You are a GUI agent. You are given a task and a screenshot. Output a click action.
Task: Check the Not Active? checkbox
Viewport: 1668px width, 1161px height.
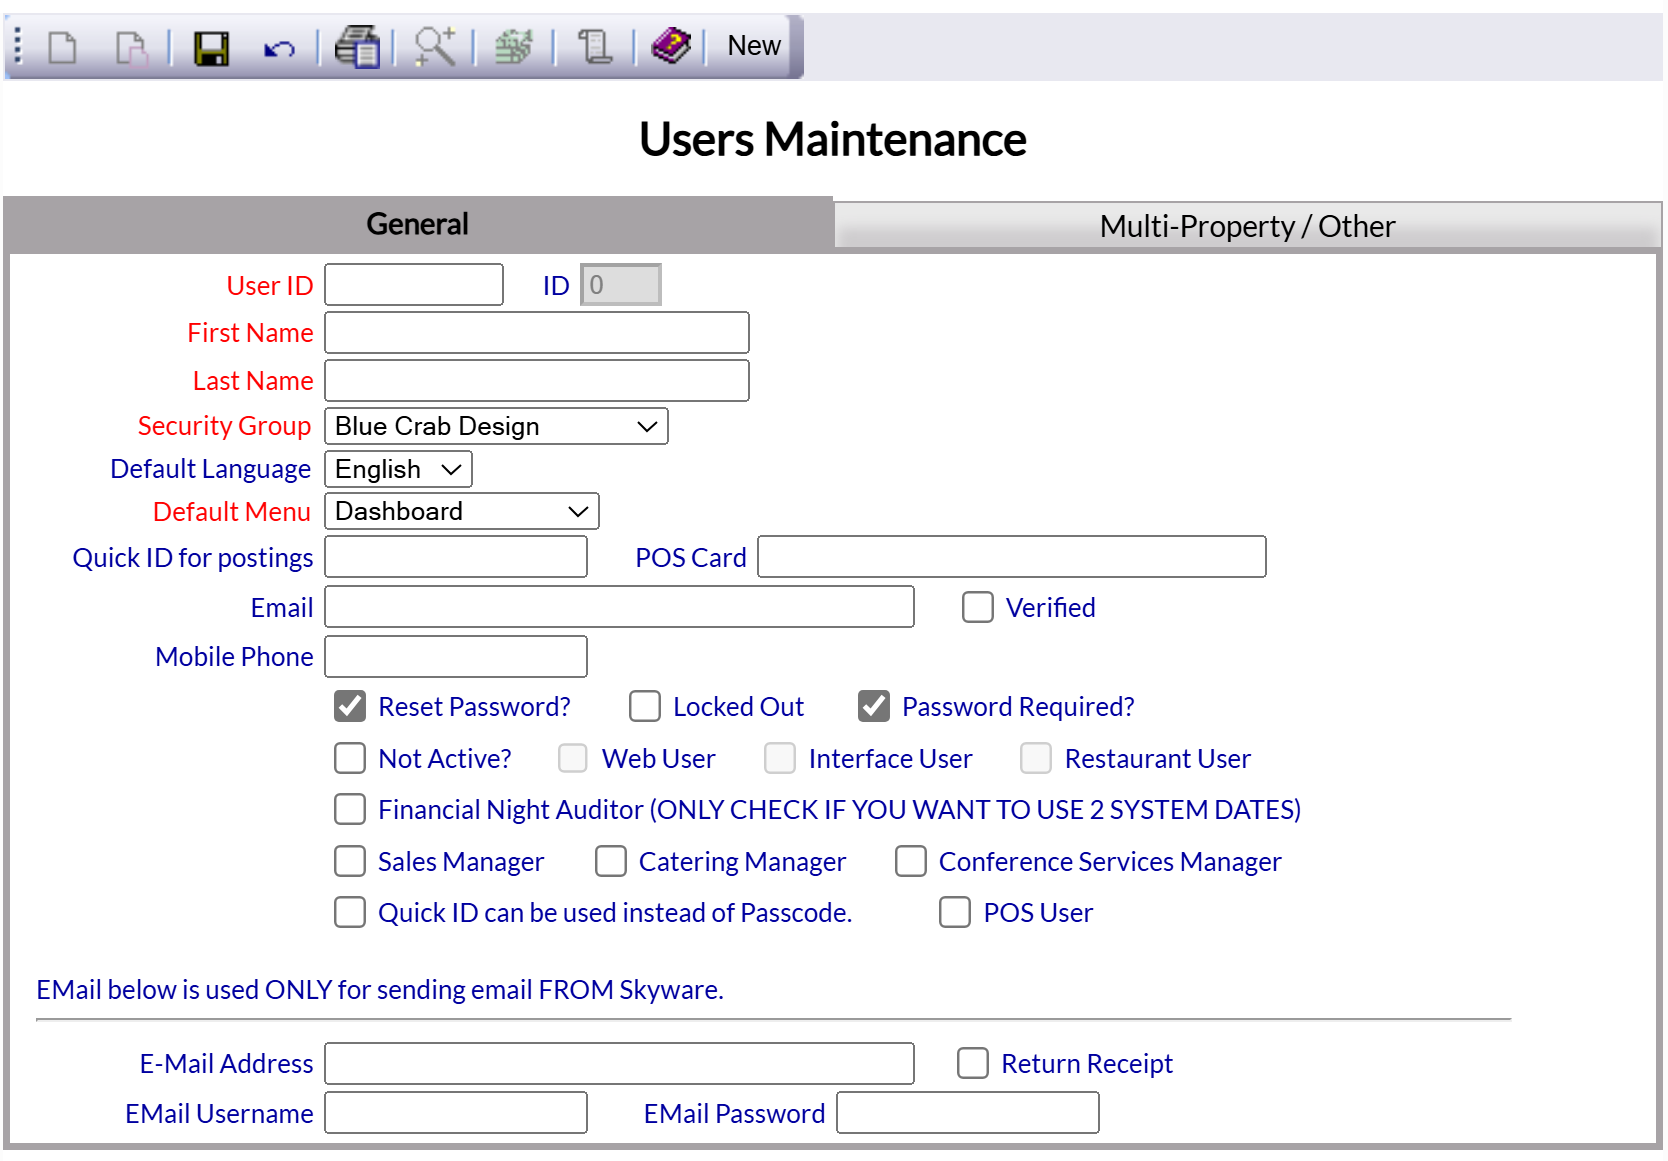pos(350,758)
